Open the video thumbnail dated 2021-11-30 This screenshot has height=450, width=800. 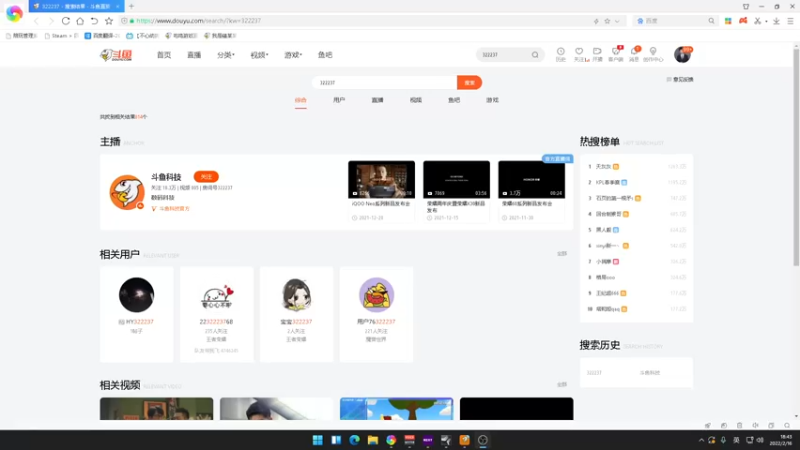[x=531, y=180]
